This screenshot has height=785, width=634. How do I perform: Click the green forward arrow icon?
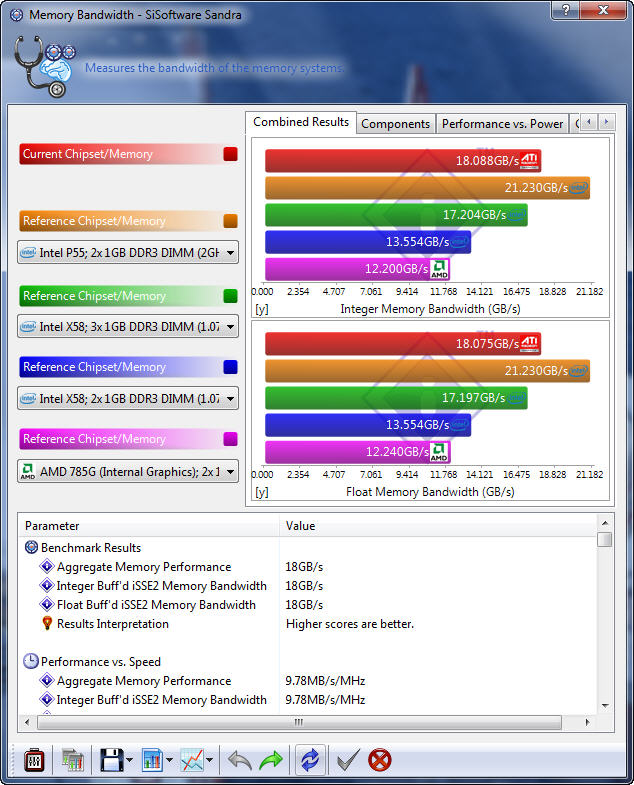(x=271, y=760)
